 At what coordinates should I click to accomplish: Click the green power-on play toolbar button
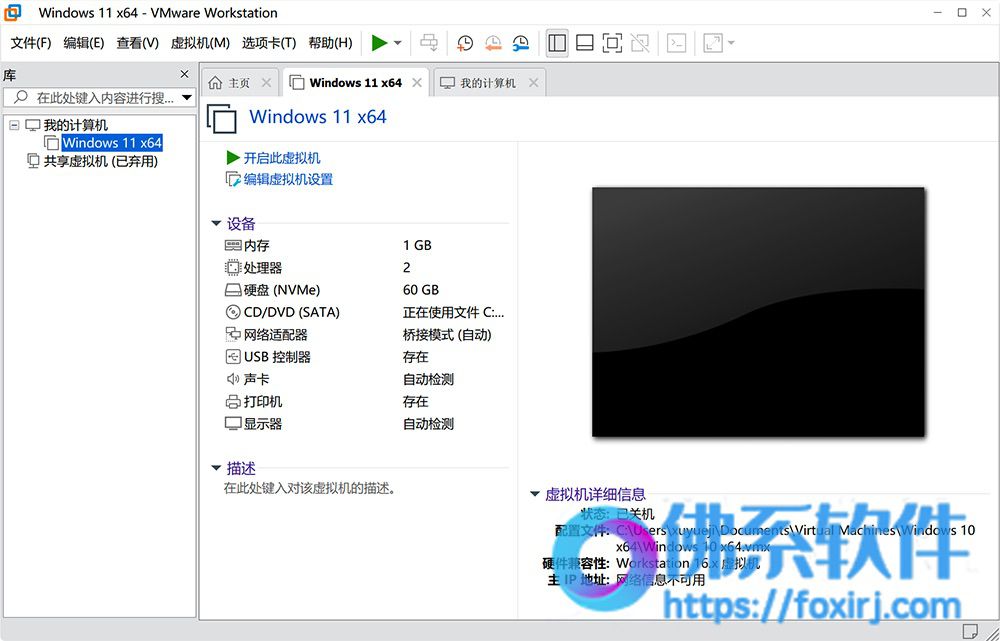pyautogui.click(x=379, y=43)
